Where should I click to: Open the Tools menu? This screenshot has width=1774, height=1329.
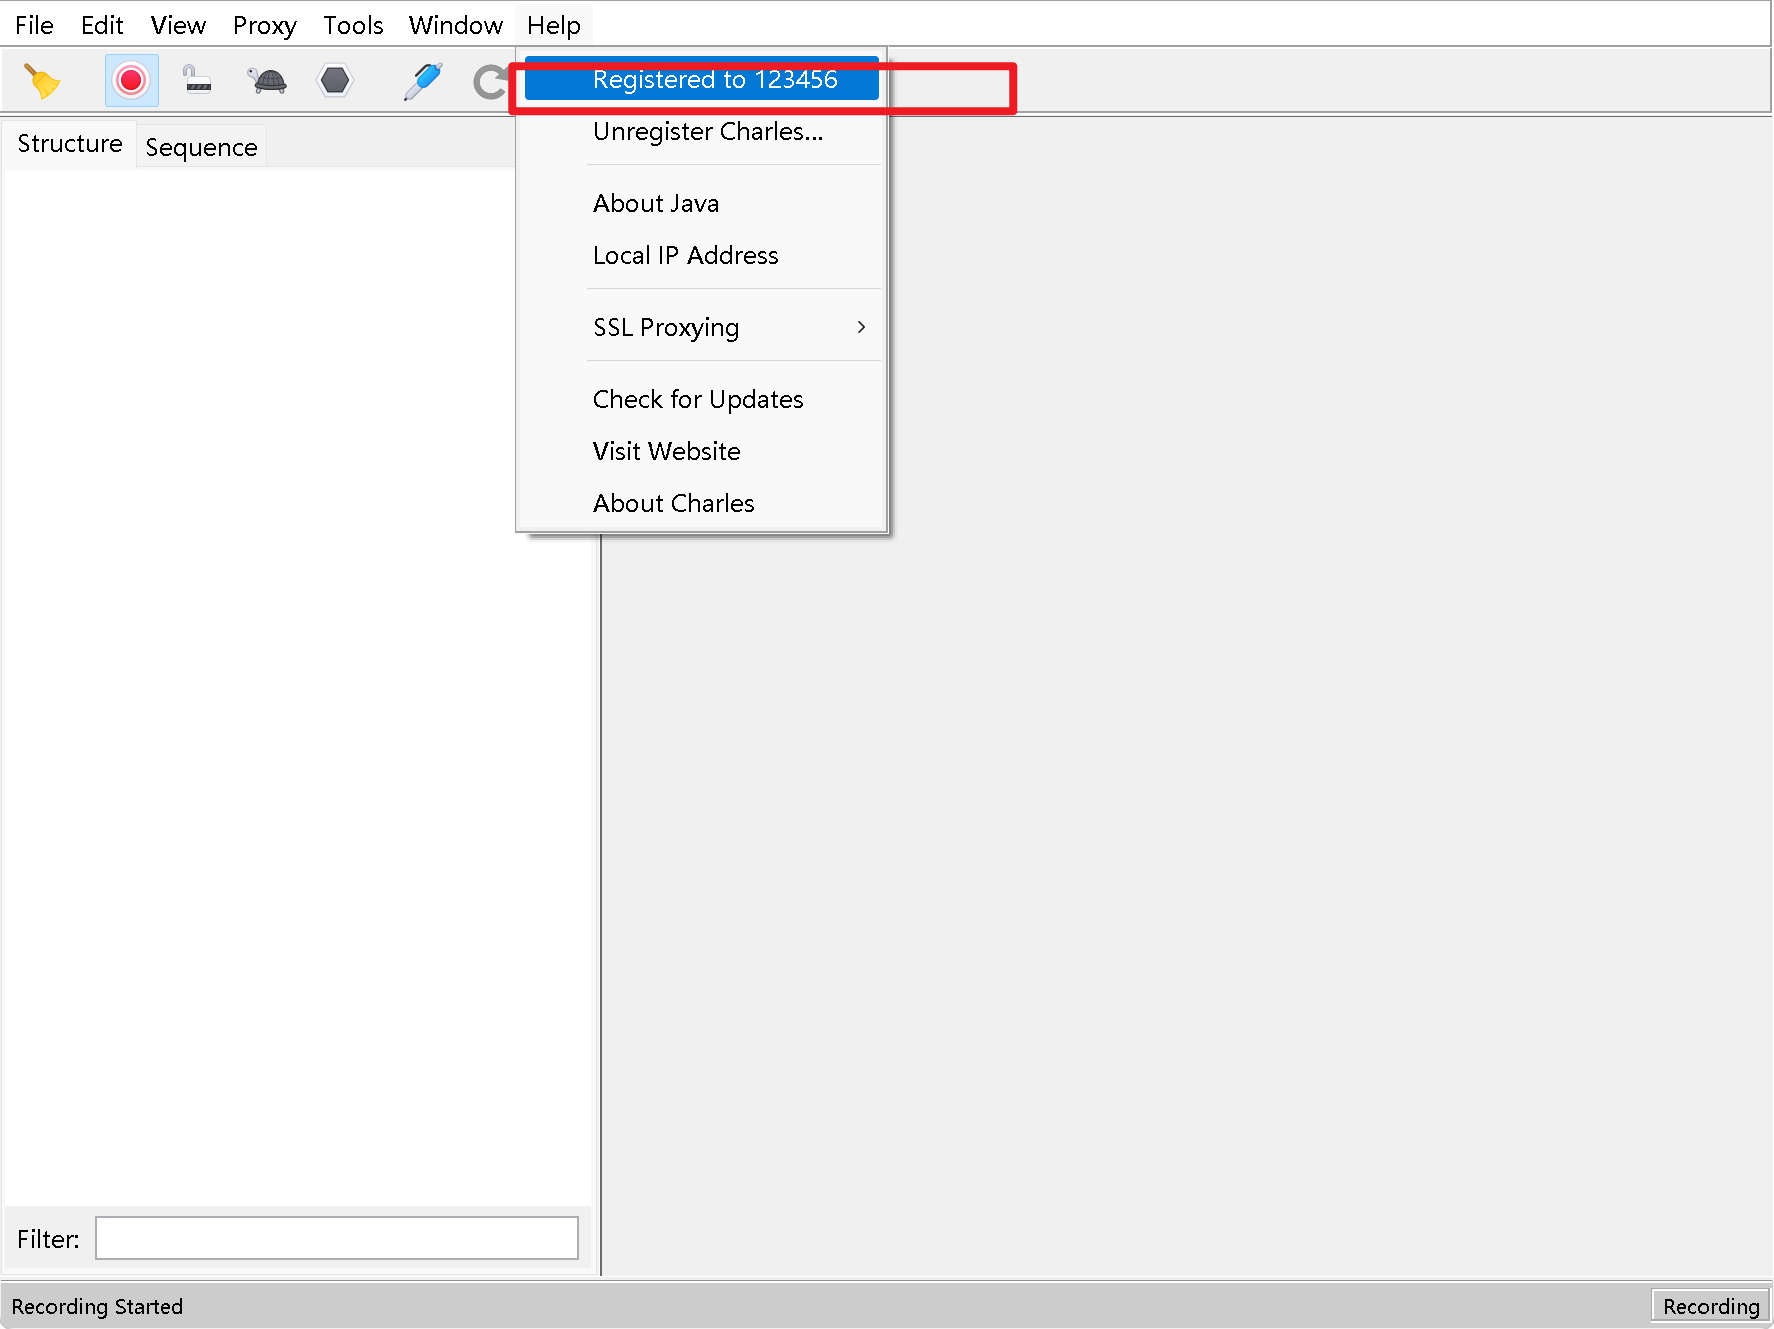coord(353,25)
